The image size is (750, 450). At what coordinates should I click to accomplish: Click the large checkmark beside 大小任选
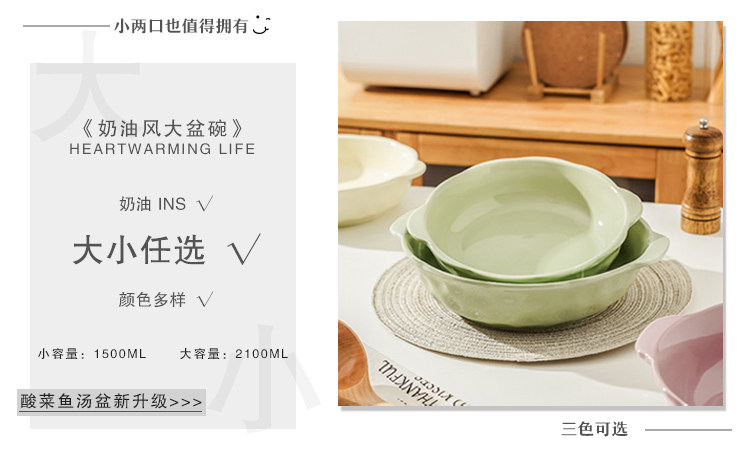click(x=244, y=249)
